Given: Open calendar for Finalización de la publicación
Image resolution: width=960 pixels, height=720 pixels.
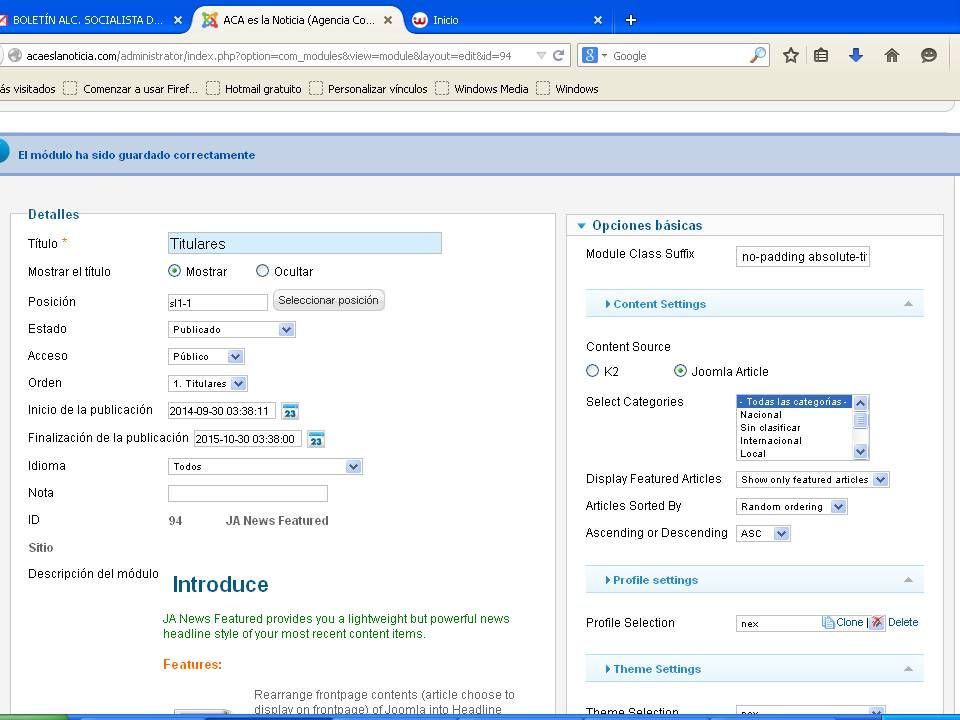Looking at the screenshot, I should 316,439.
